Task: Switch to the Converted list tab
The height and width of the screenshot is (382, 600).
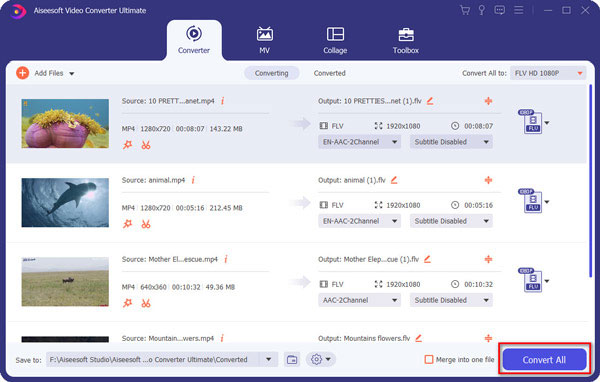Action: coord(329,73)
